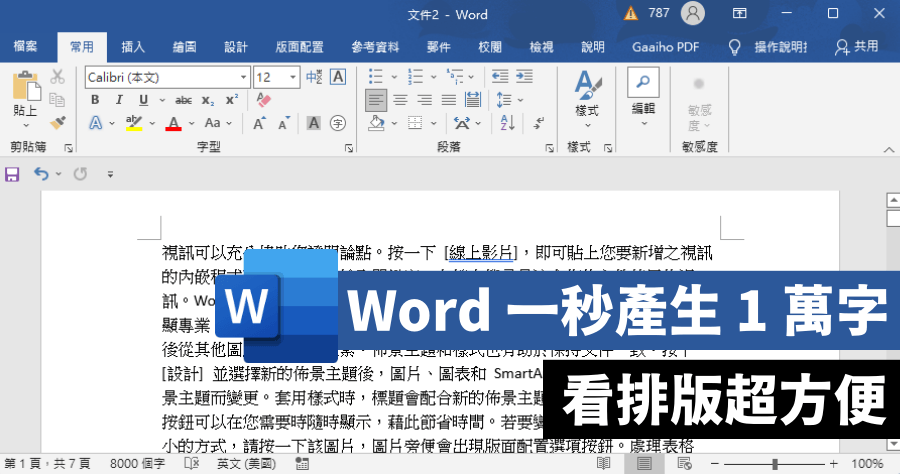Screen dimensions: 900x474
Task: Click the Copy icon
Action: (57, 100)
